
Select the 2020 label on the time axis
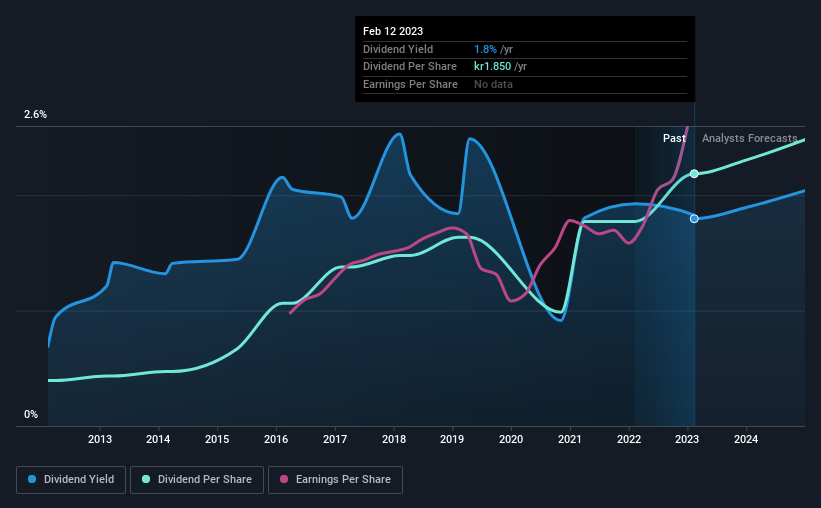(x=511, y=439)
